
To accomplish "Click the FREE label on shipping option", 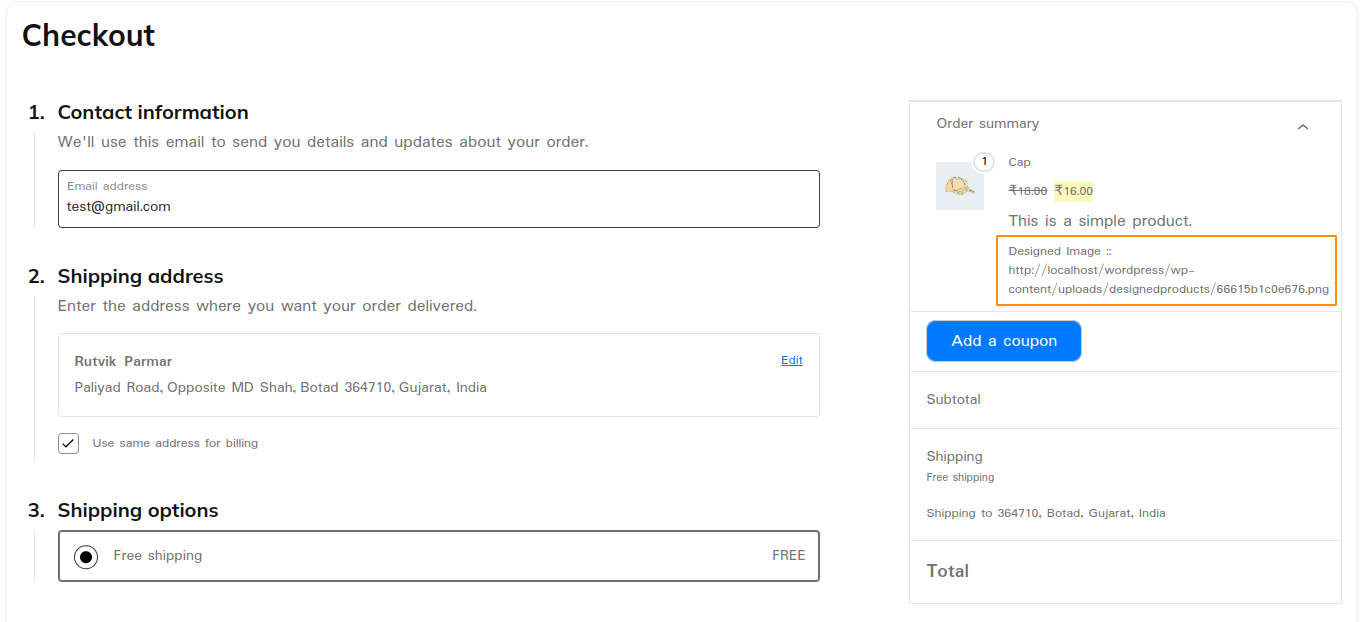I will click(789, 554).
